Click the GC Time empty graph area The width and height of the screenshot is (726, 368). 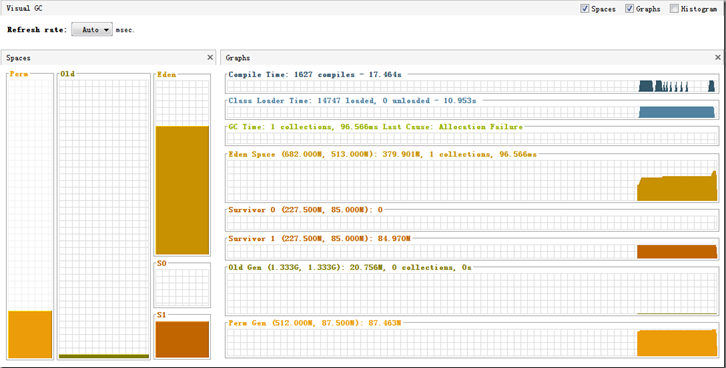pyautogui.click(x=472, y=138)
